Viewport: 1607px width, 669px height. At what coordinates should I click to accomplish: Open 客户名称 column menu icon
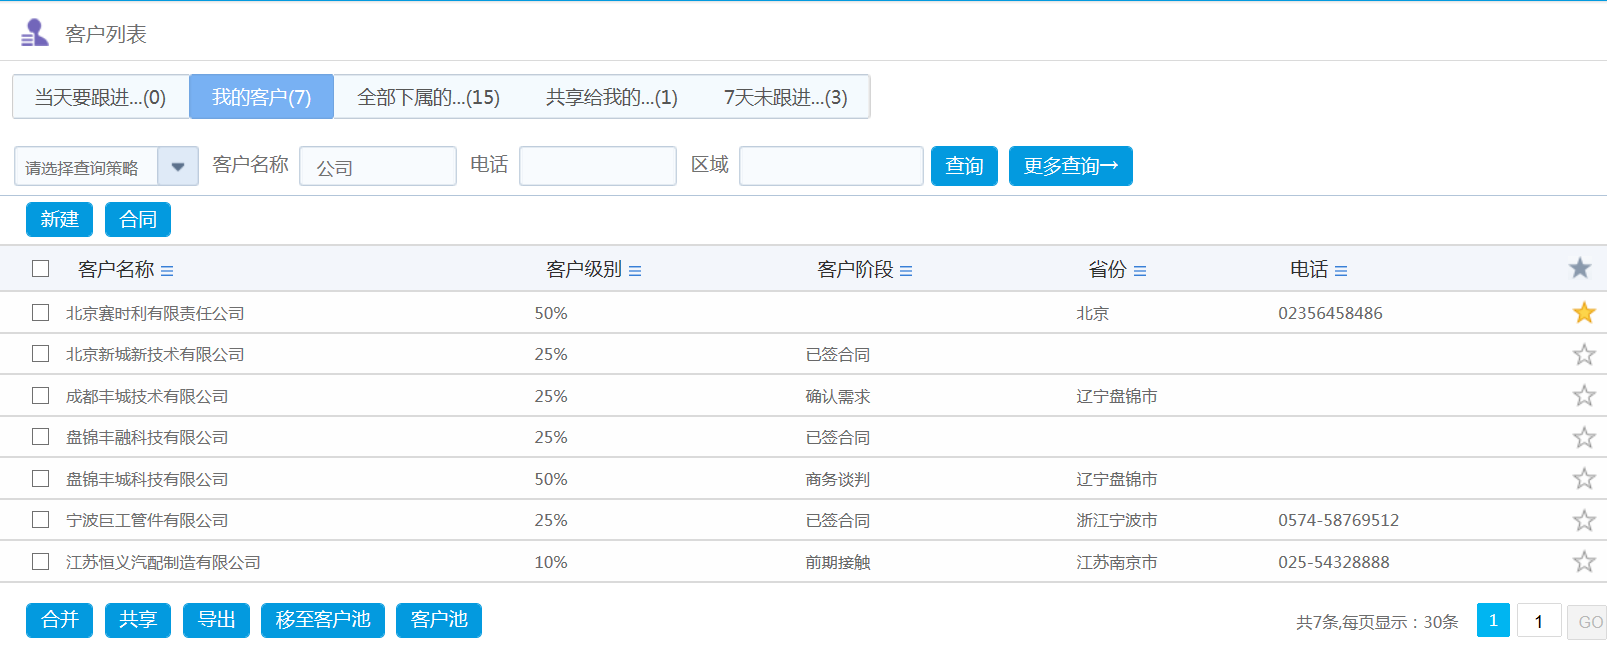pos(167,271)
